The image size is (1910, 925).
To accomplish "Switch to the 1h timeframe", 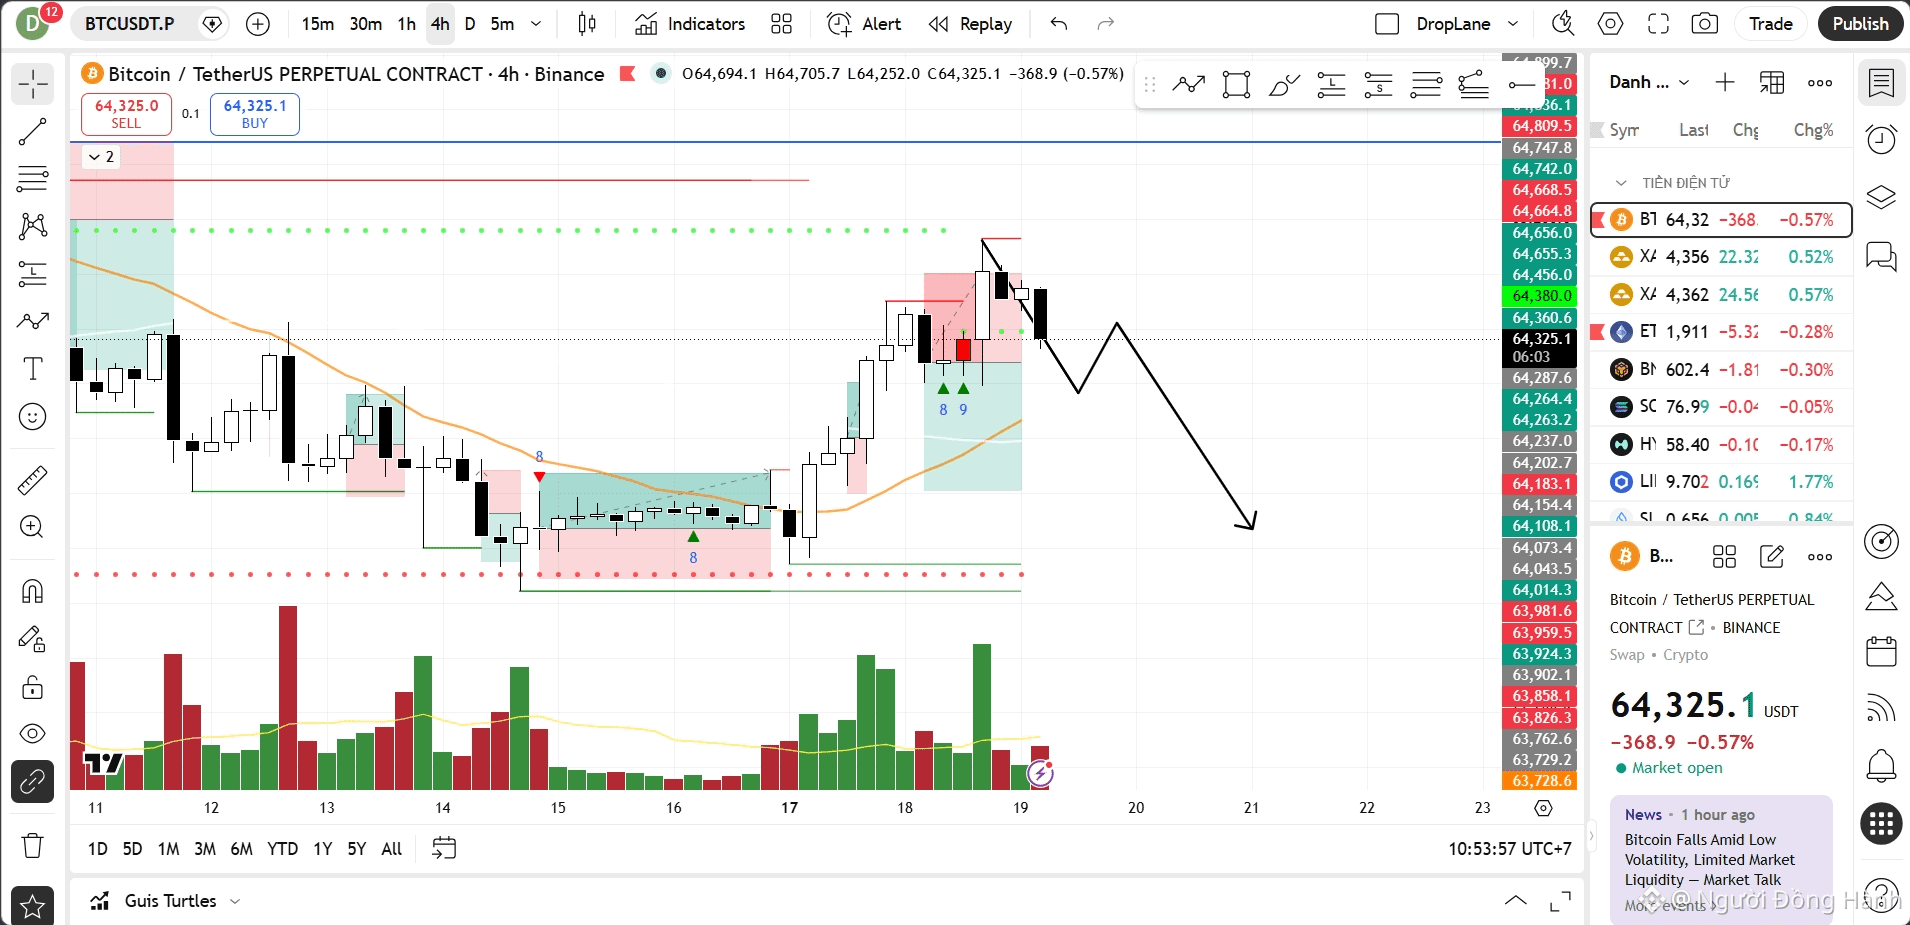I will pos(406,24).
